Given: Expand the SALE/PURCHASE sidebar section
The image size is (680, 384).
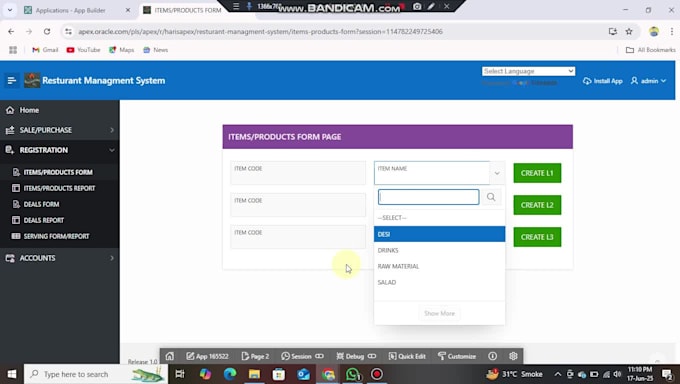Looking at the screenshot, I should click(x=60, y=130).
